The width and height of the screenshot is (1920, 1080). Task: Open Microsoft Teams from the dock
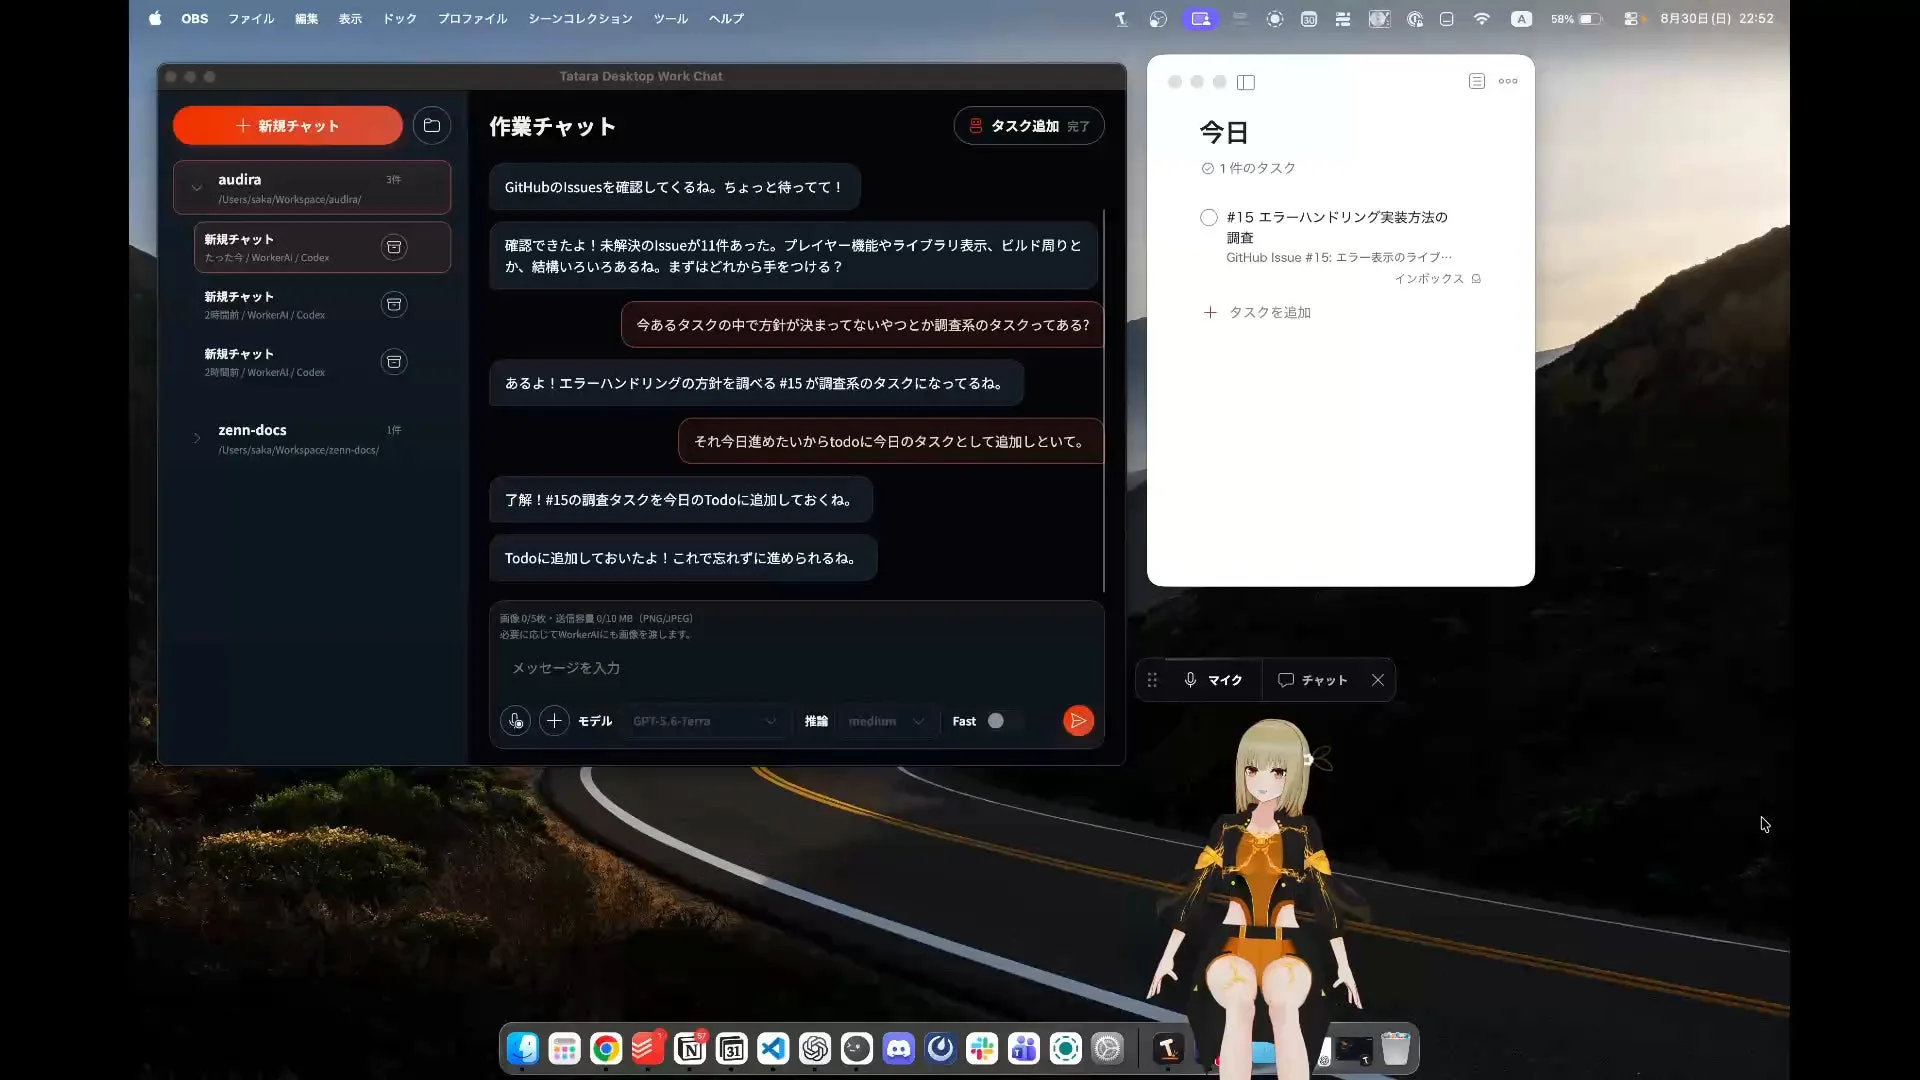[x=1024, y=1049]
